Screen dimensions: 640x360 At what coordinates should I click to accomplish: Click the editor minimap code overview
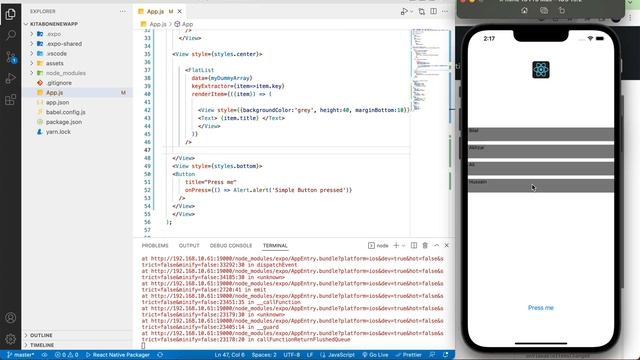(430, 69)
